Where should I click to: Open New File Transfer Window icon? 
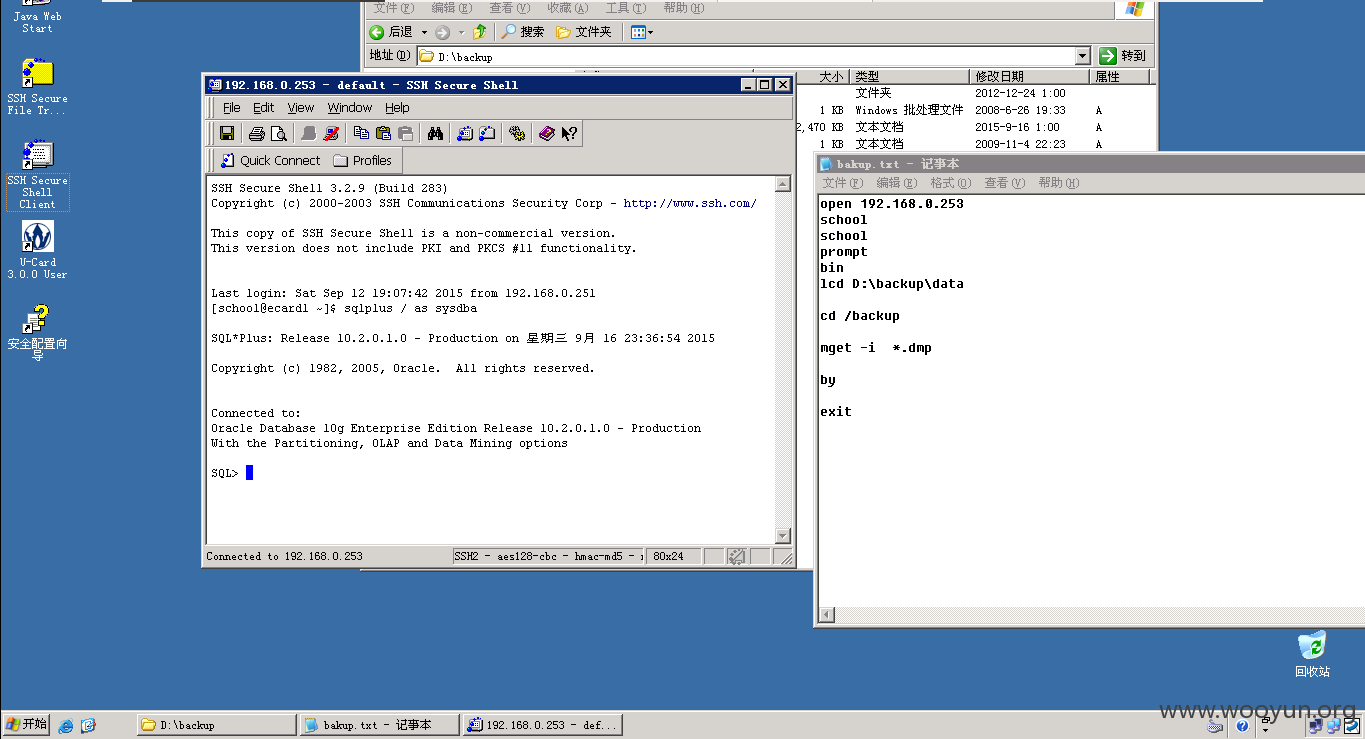pyautogui.click(x=487, y=133)
